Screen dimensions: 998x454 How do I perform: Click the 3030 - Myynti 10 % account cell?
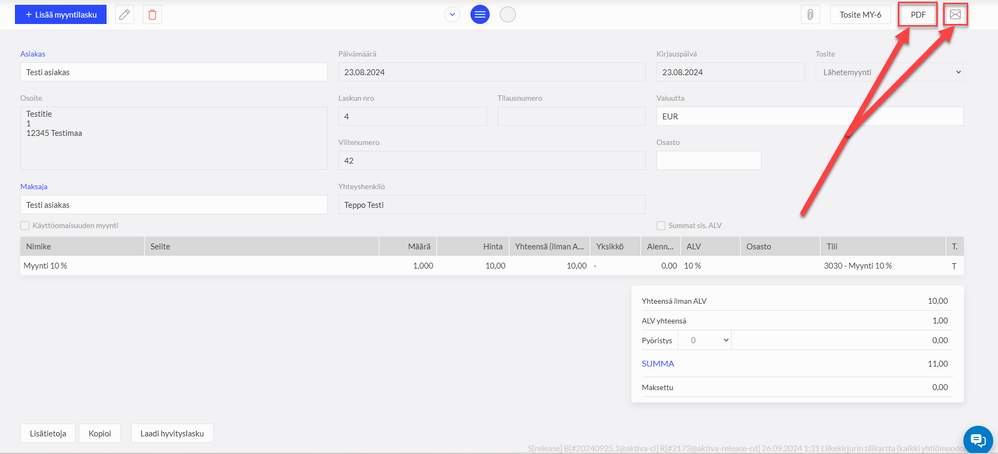coord(883,266)
